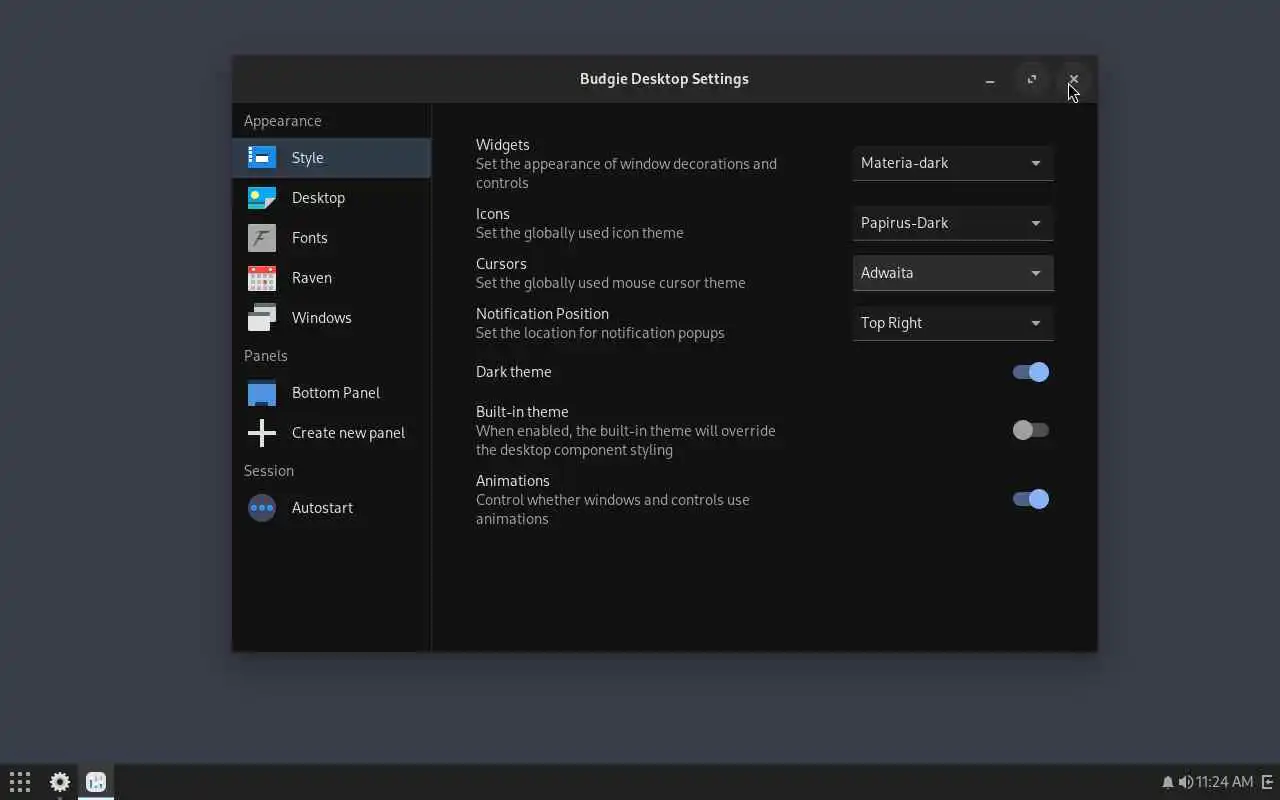Click the Budgie Desktop Settings title text
The height and width of the screenshot is (800, 1280).
tap(664, 79)
